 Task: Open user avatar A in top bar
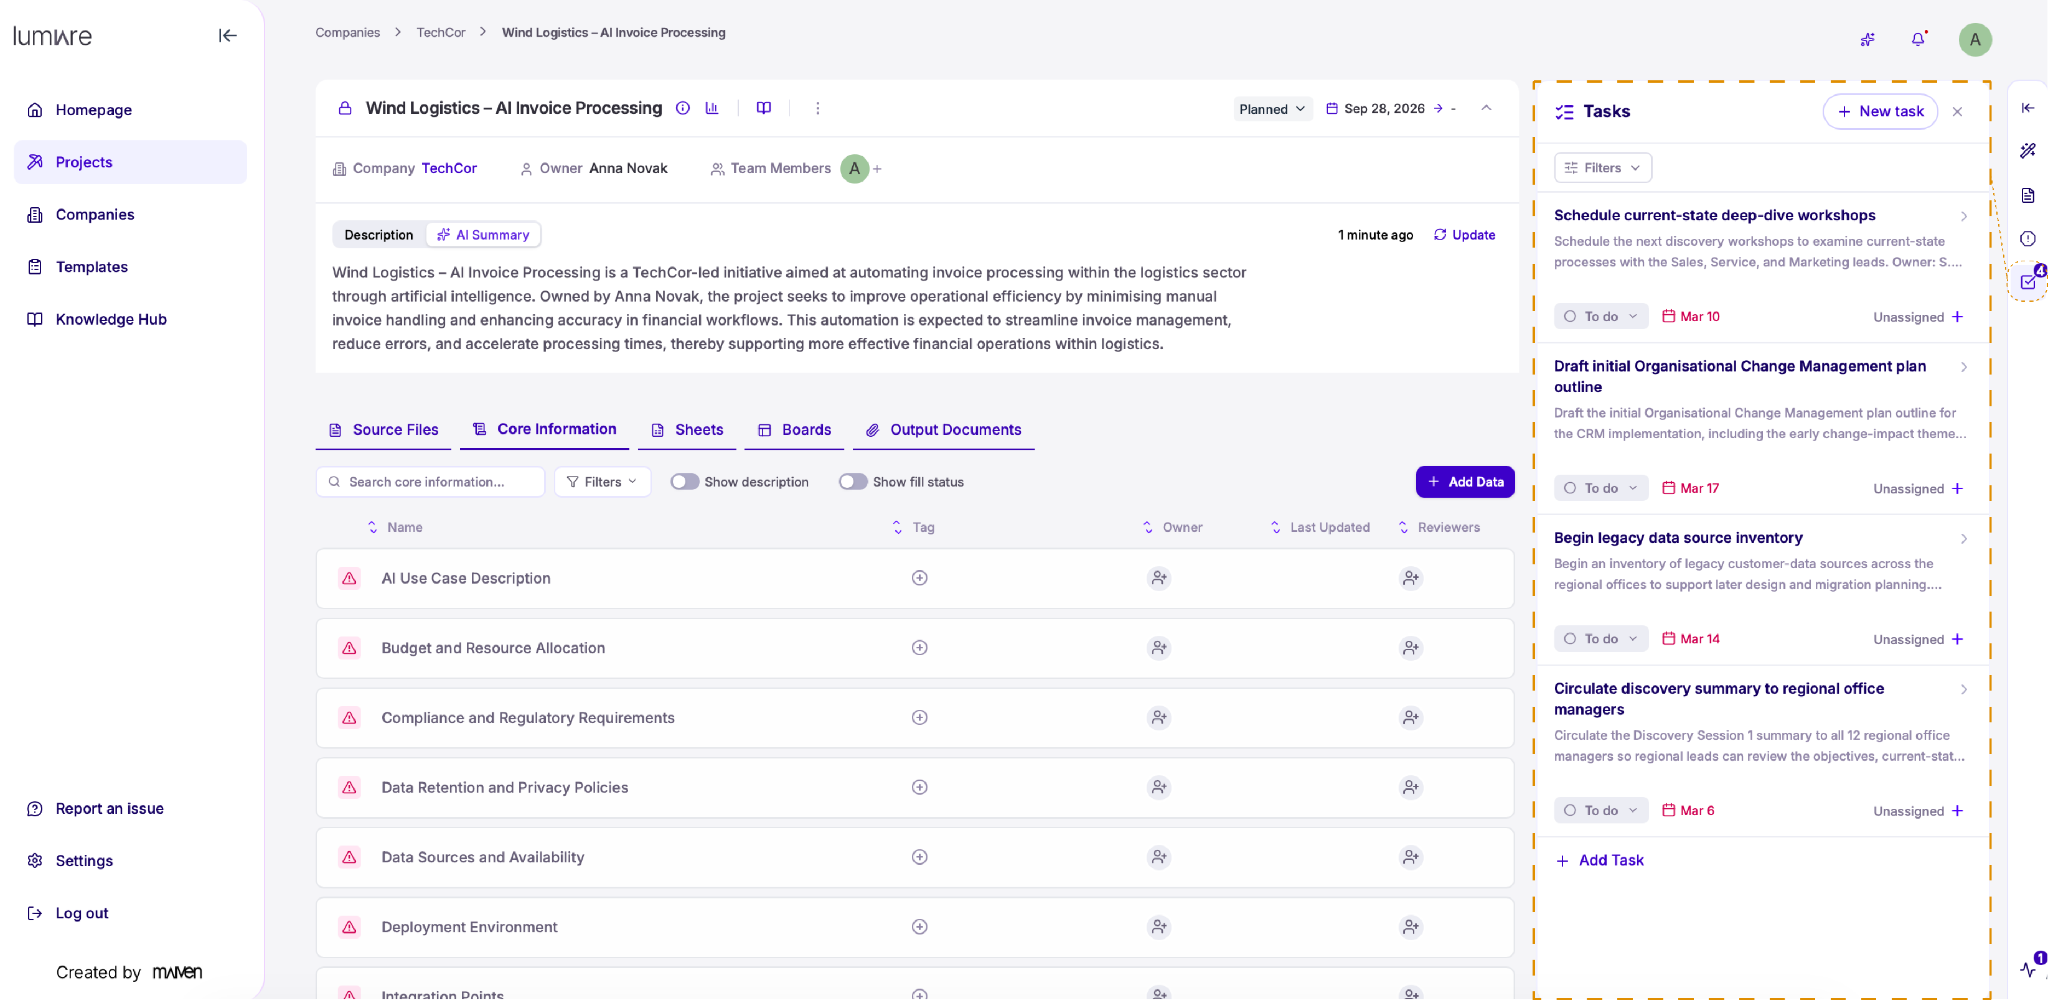(x=1975, y=40)
